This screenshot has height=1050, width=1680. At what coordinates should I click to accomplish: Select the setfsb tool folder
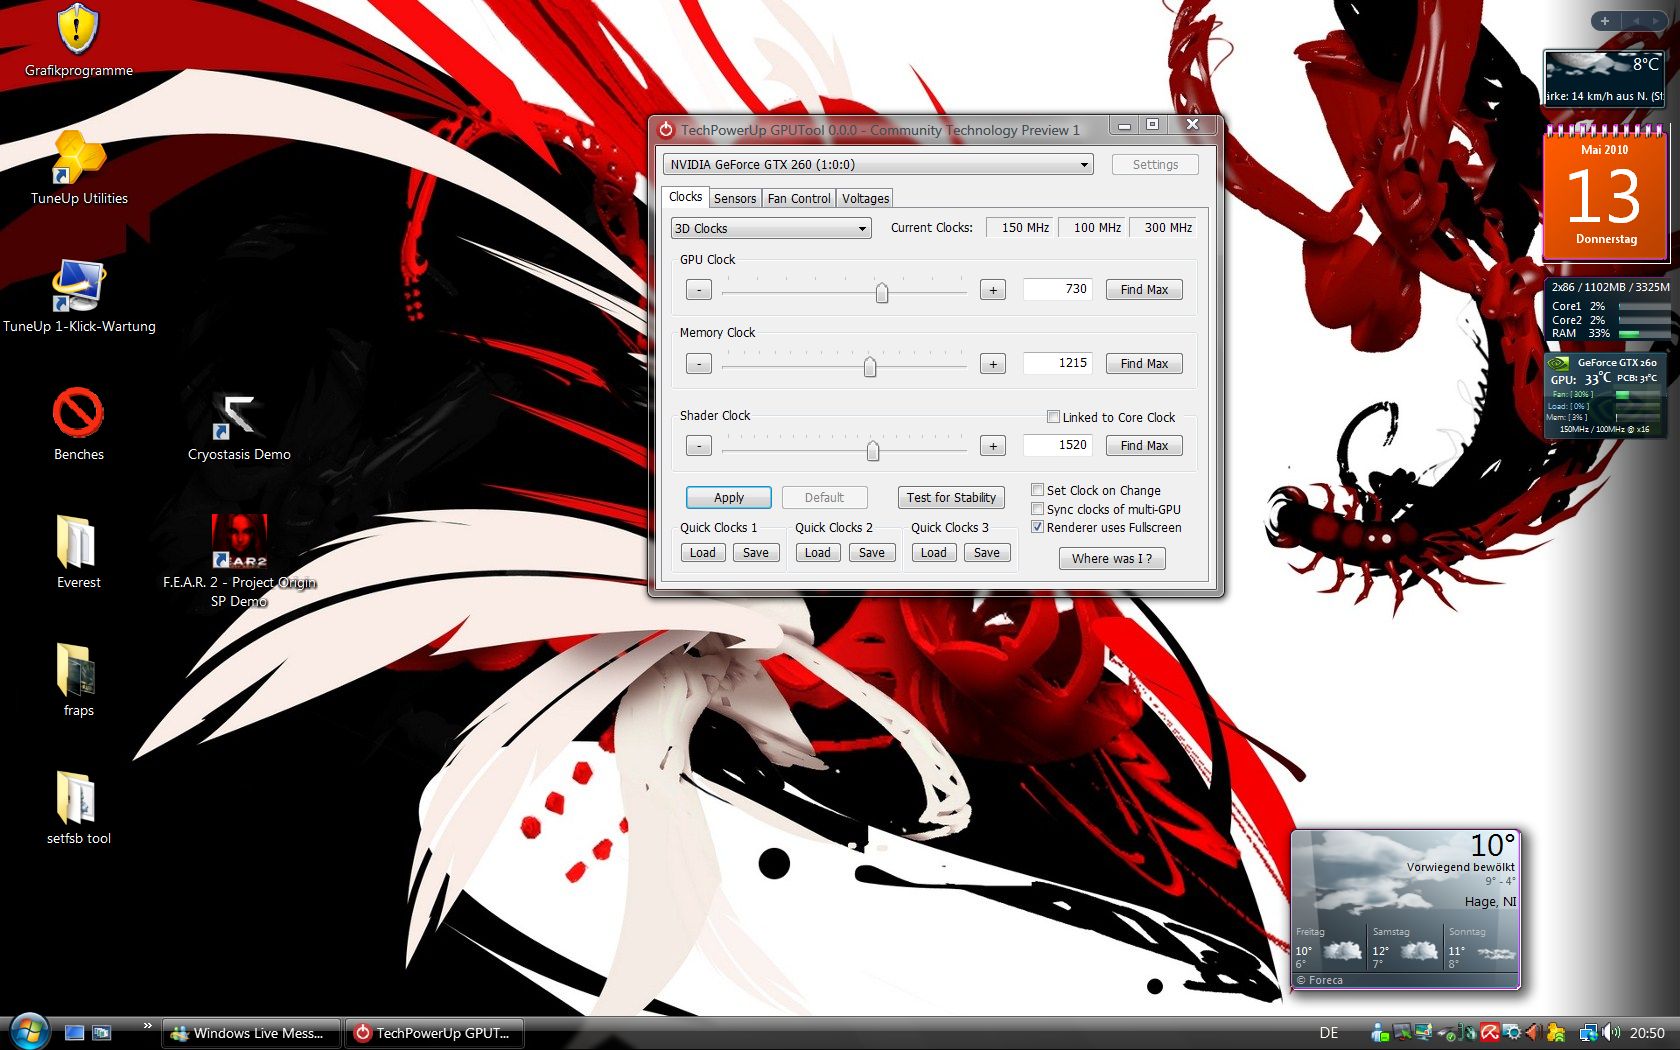click(78, 808)
